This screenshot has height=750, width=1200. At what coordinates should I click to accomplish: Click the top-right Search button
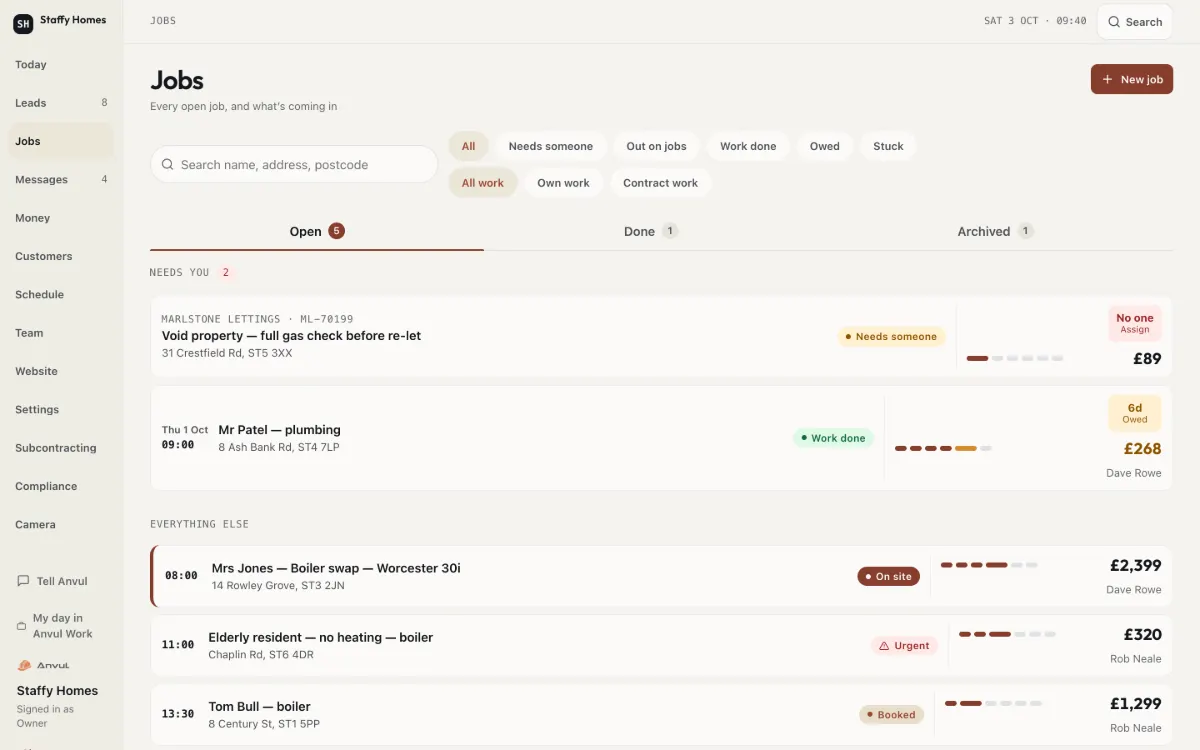click(1134, 22)
